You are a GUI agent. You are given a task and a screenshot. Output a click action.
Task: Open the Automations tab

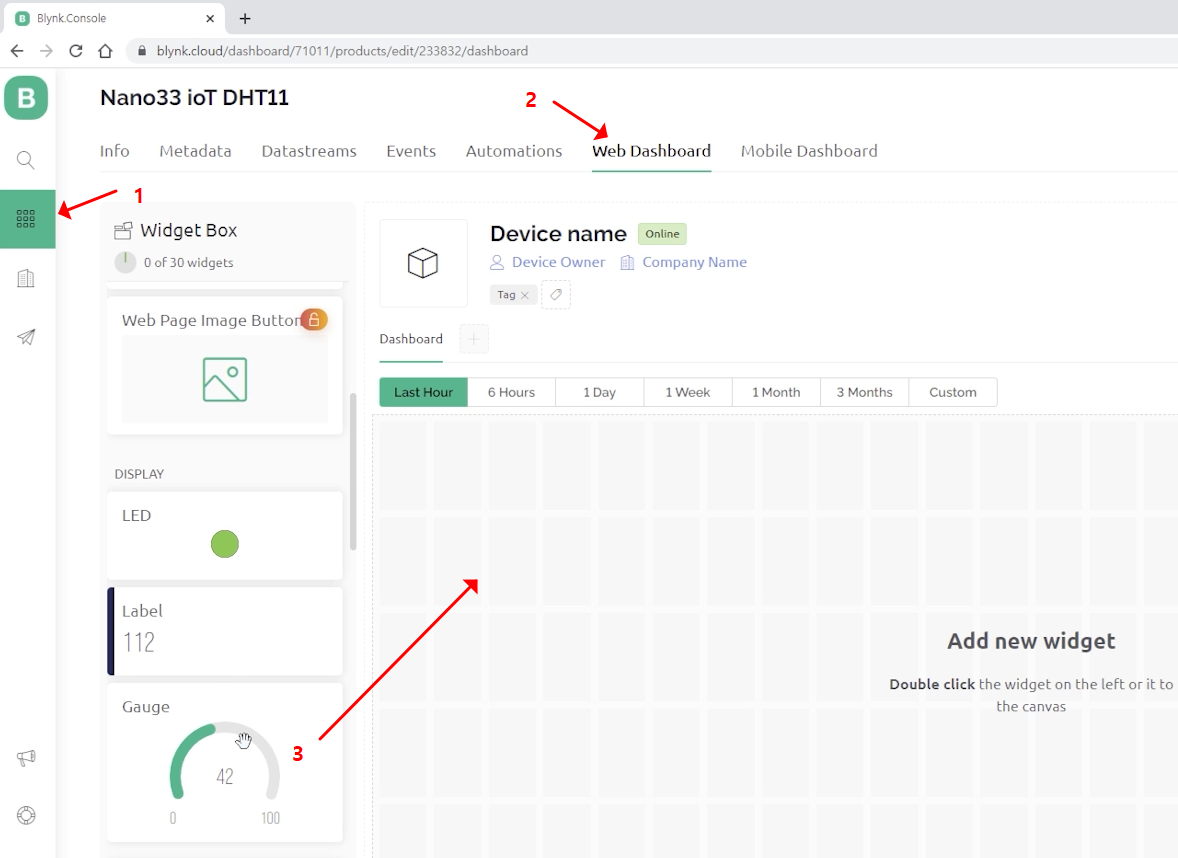point(514,151)
